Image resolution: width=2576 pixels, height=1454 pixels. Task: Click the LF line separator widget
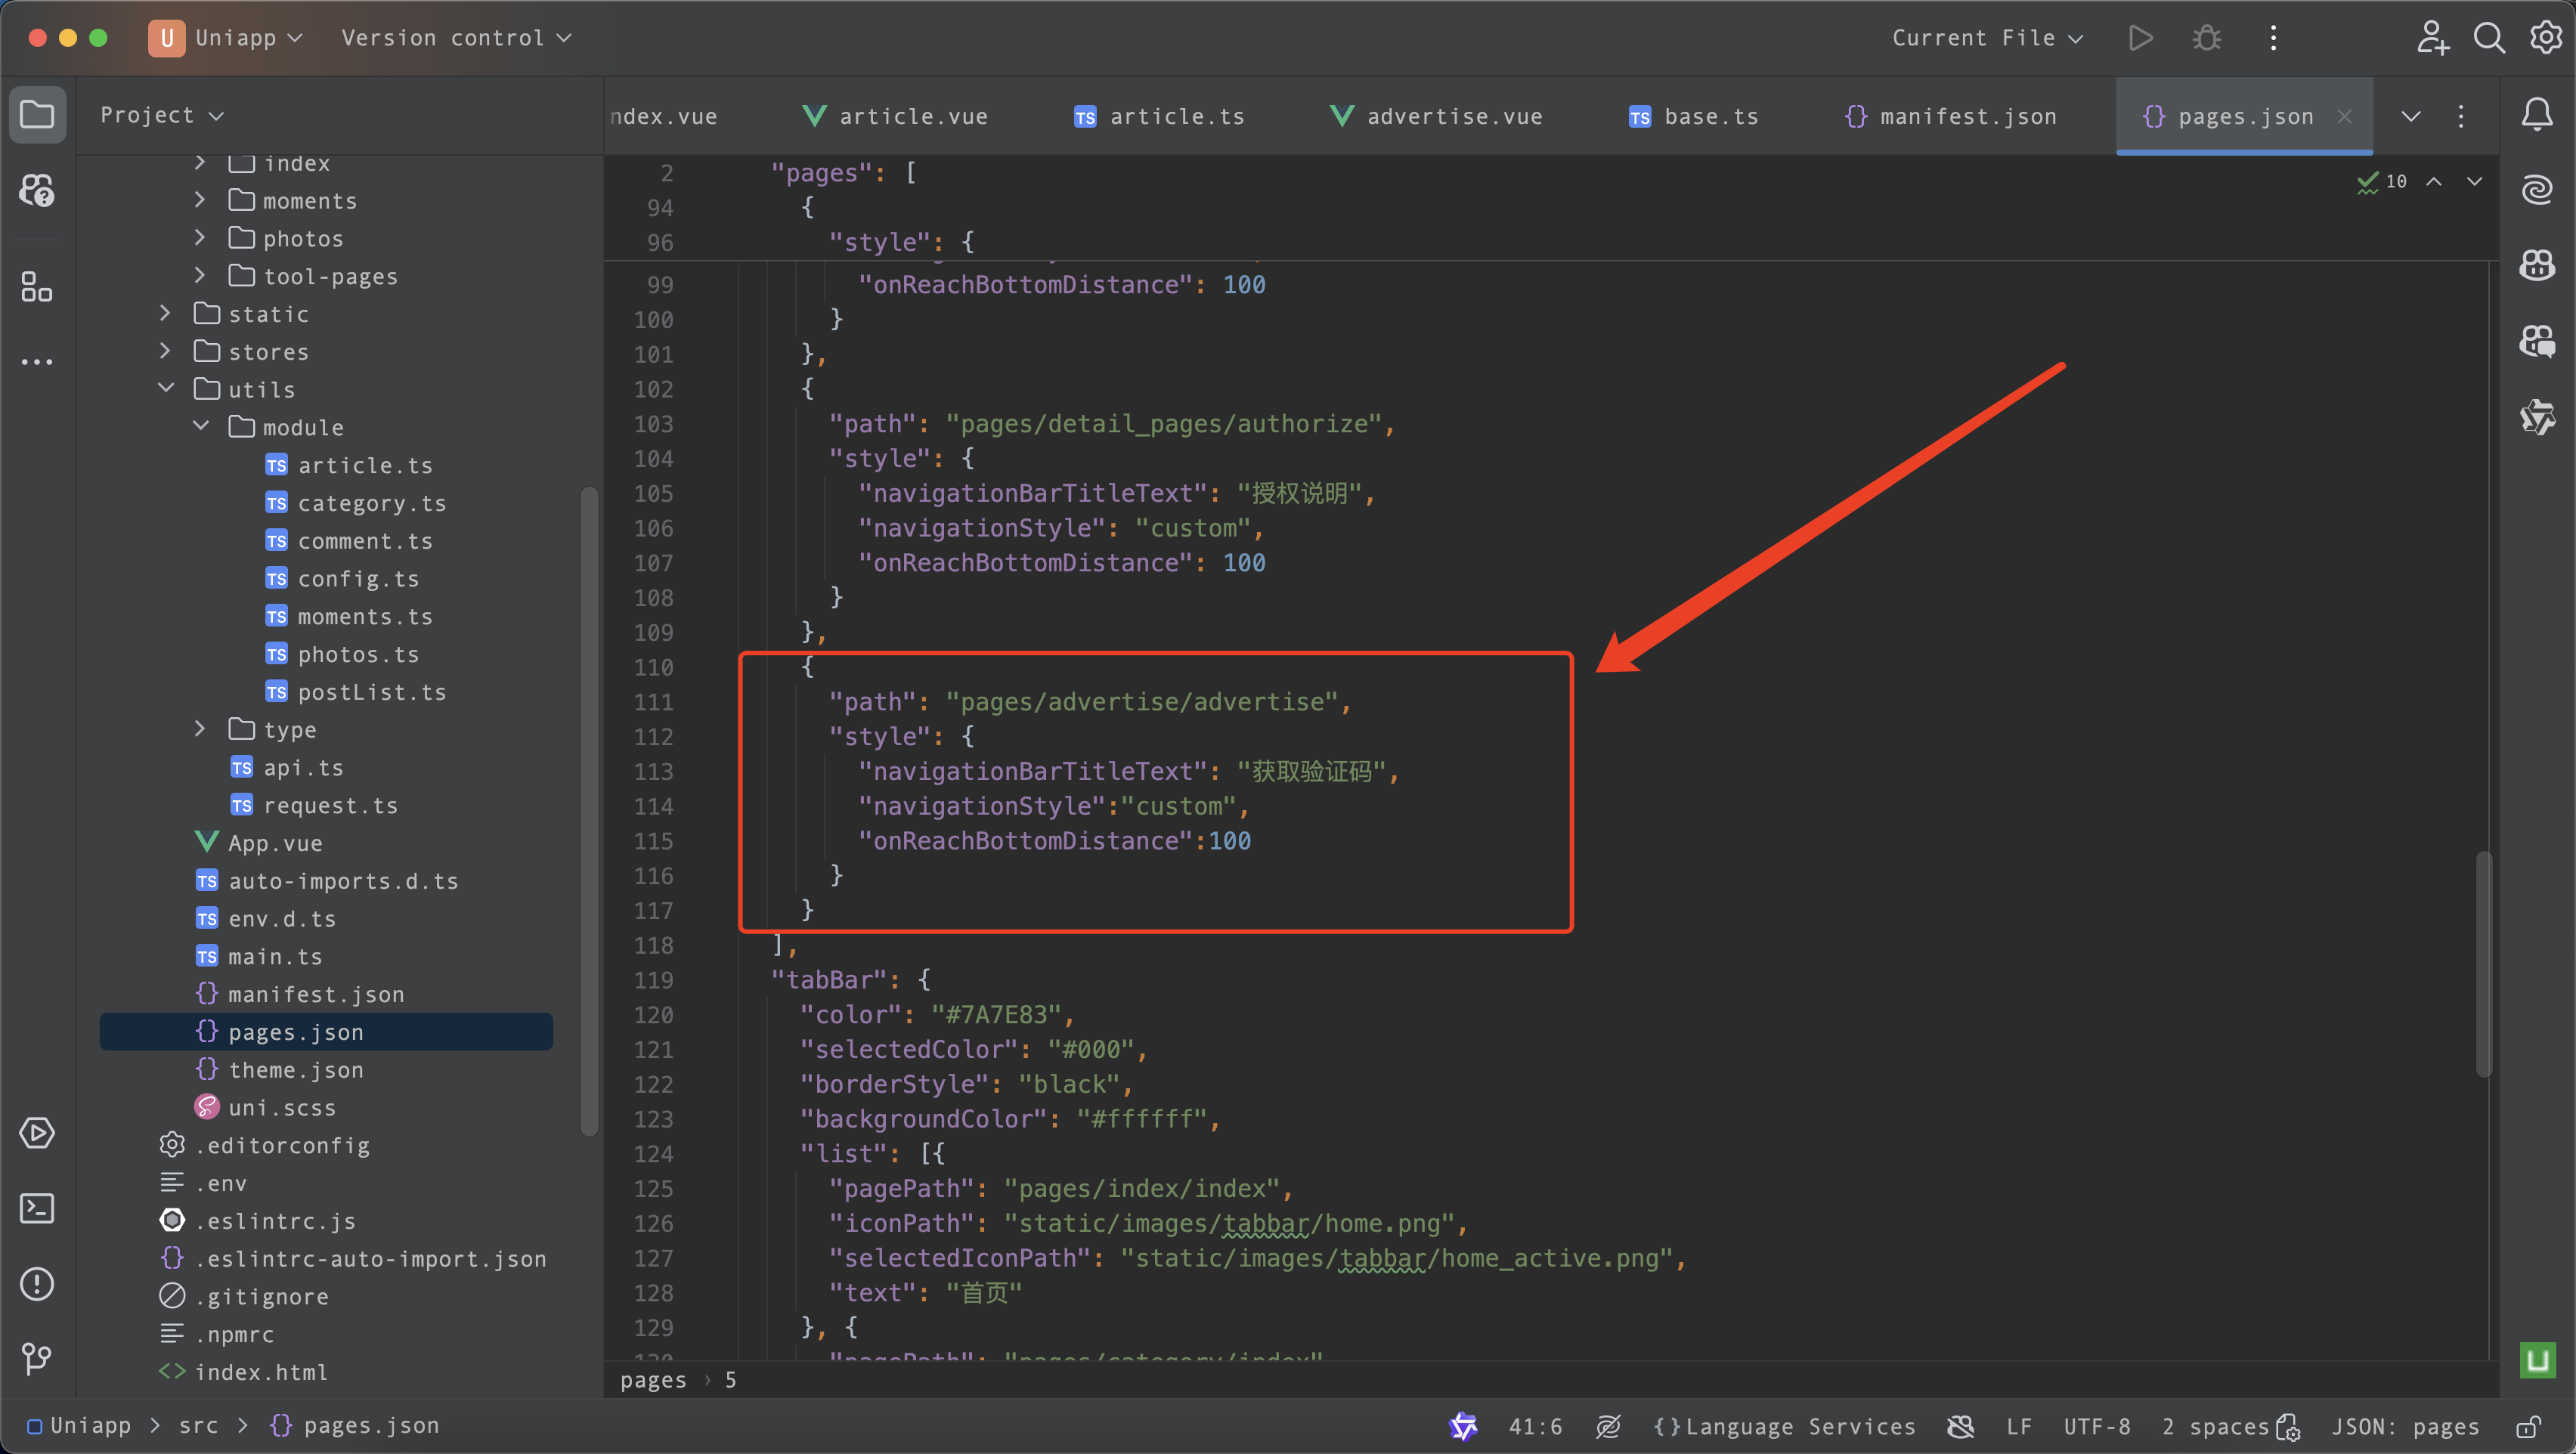2018,1426
